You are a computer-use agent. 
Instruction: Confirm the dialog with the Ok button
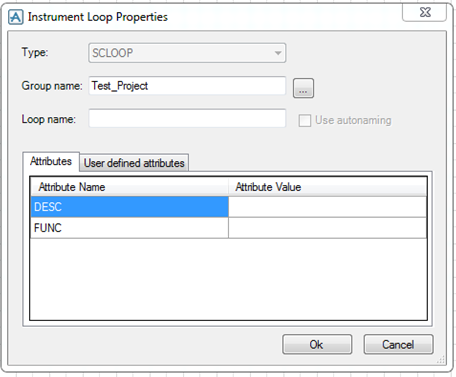click(x=317, y=344)
